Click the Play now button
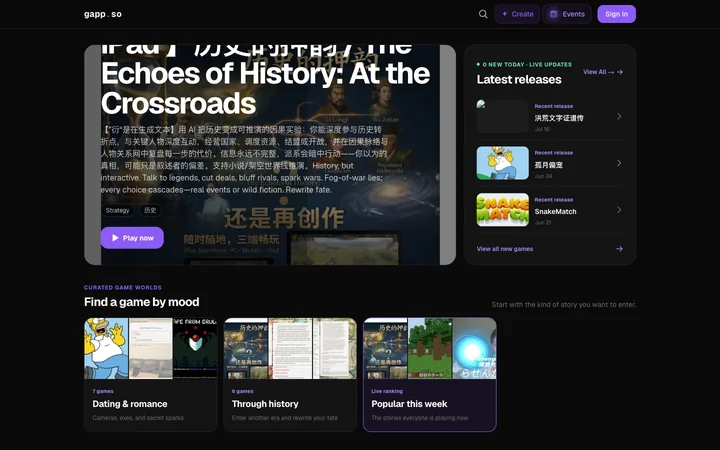The height and width of the screenshot is (450, 720). (x=132, y=238)
